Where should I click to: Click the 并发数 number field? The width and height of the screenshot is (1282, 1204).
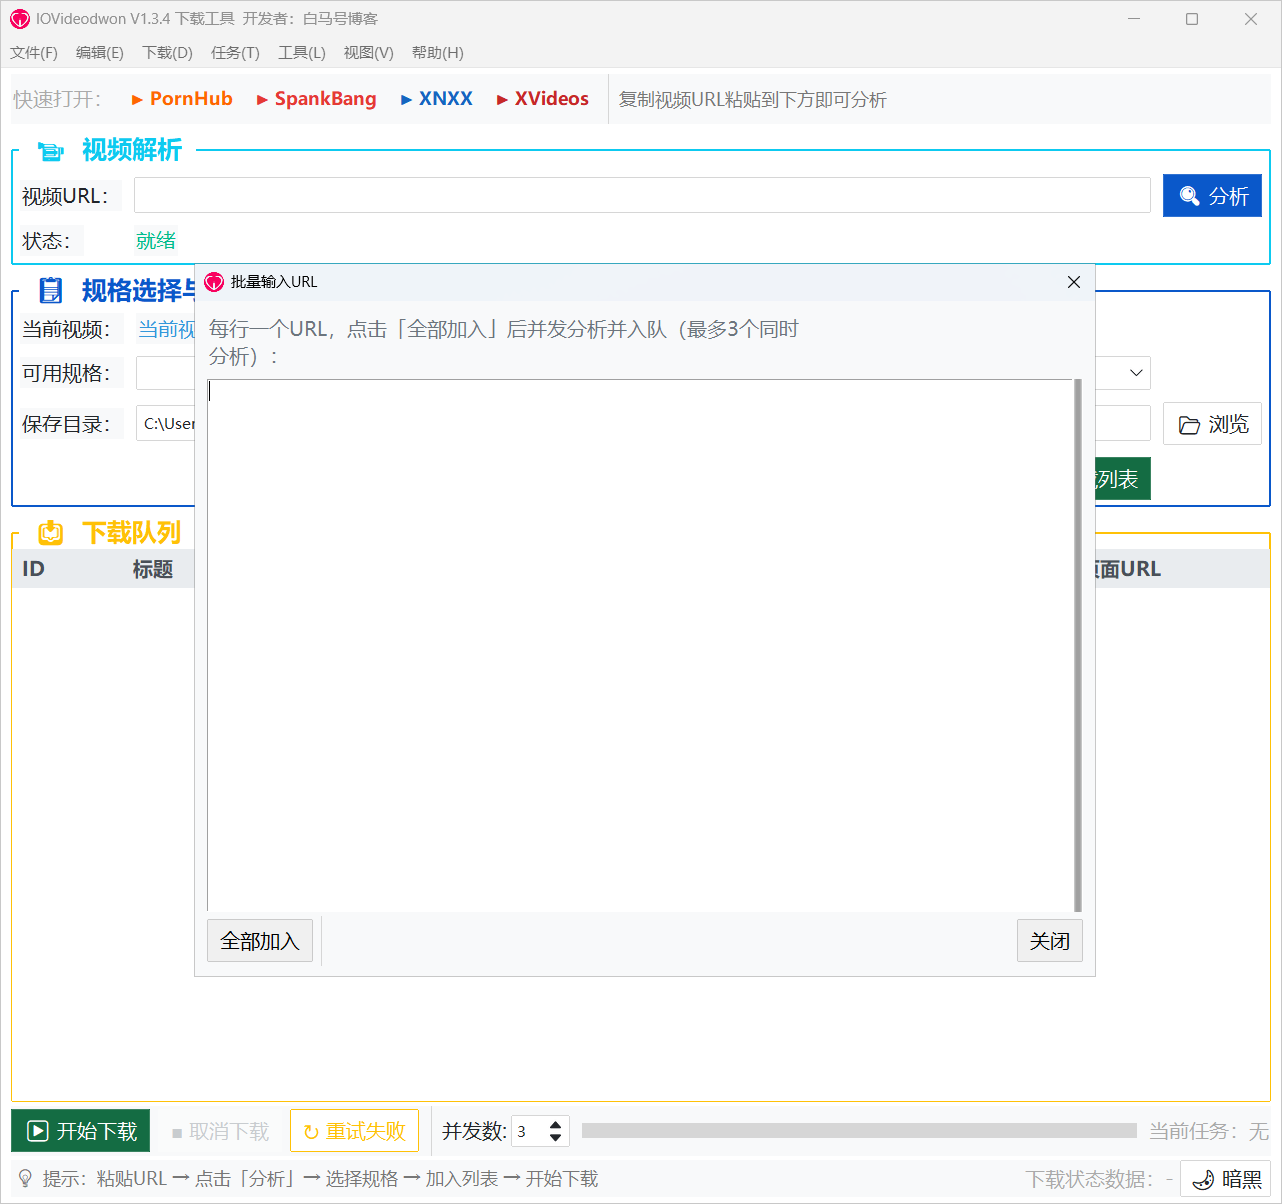coord(528,1131)
